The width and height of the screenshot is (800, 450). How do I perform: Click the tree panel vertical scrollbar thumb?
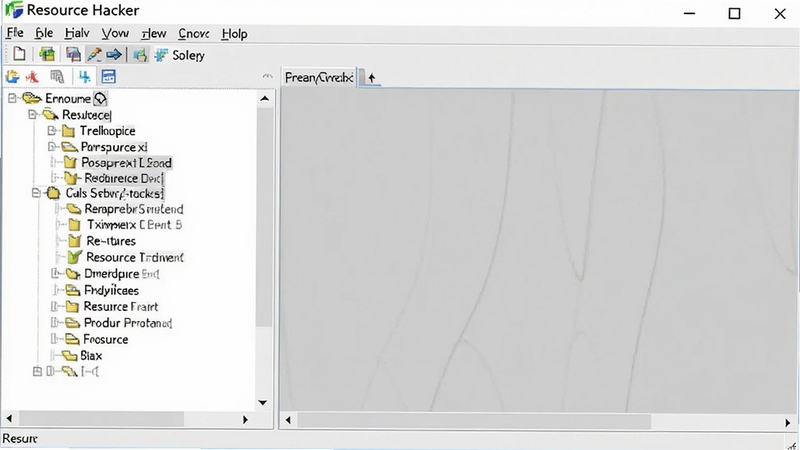264,217
